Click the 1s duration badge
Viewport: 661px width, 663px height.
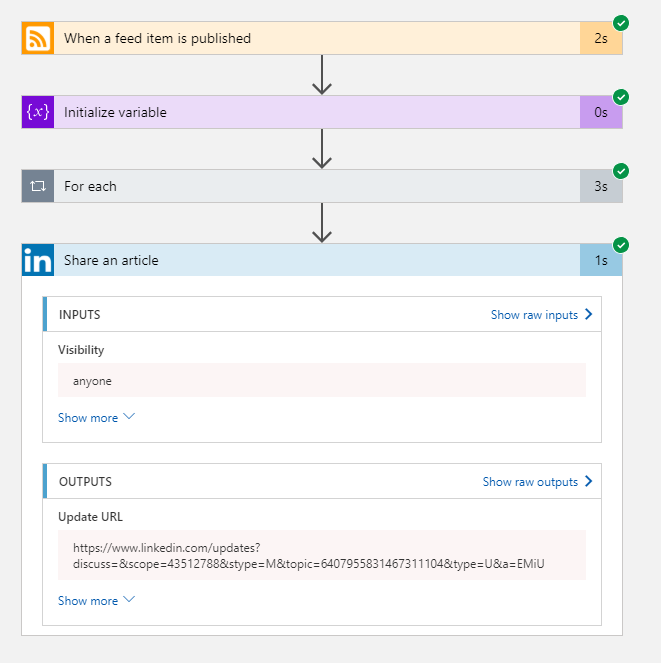pos(601,260)
